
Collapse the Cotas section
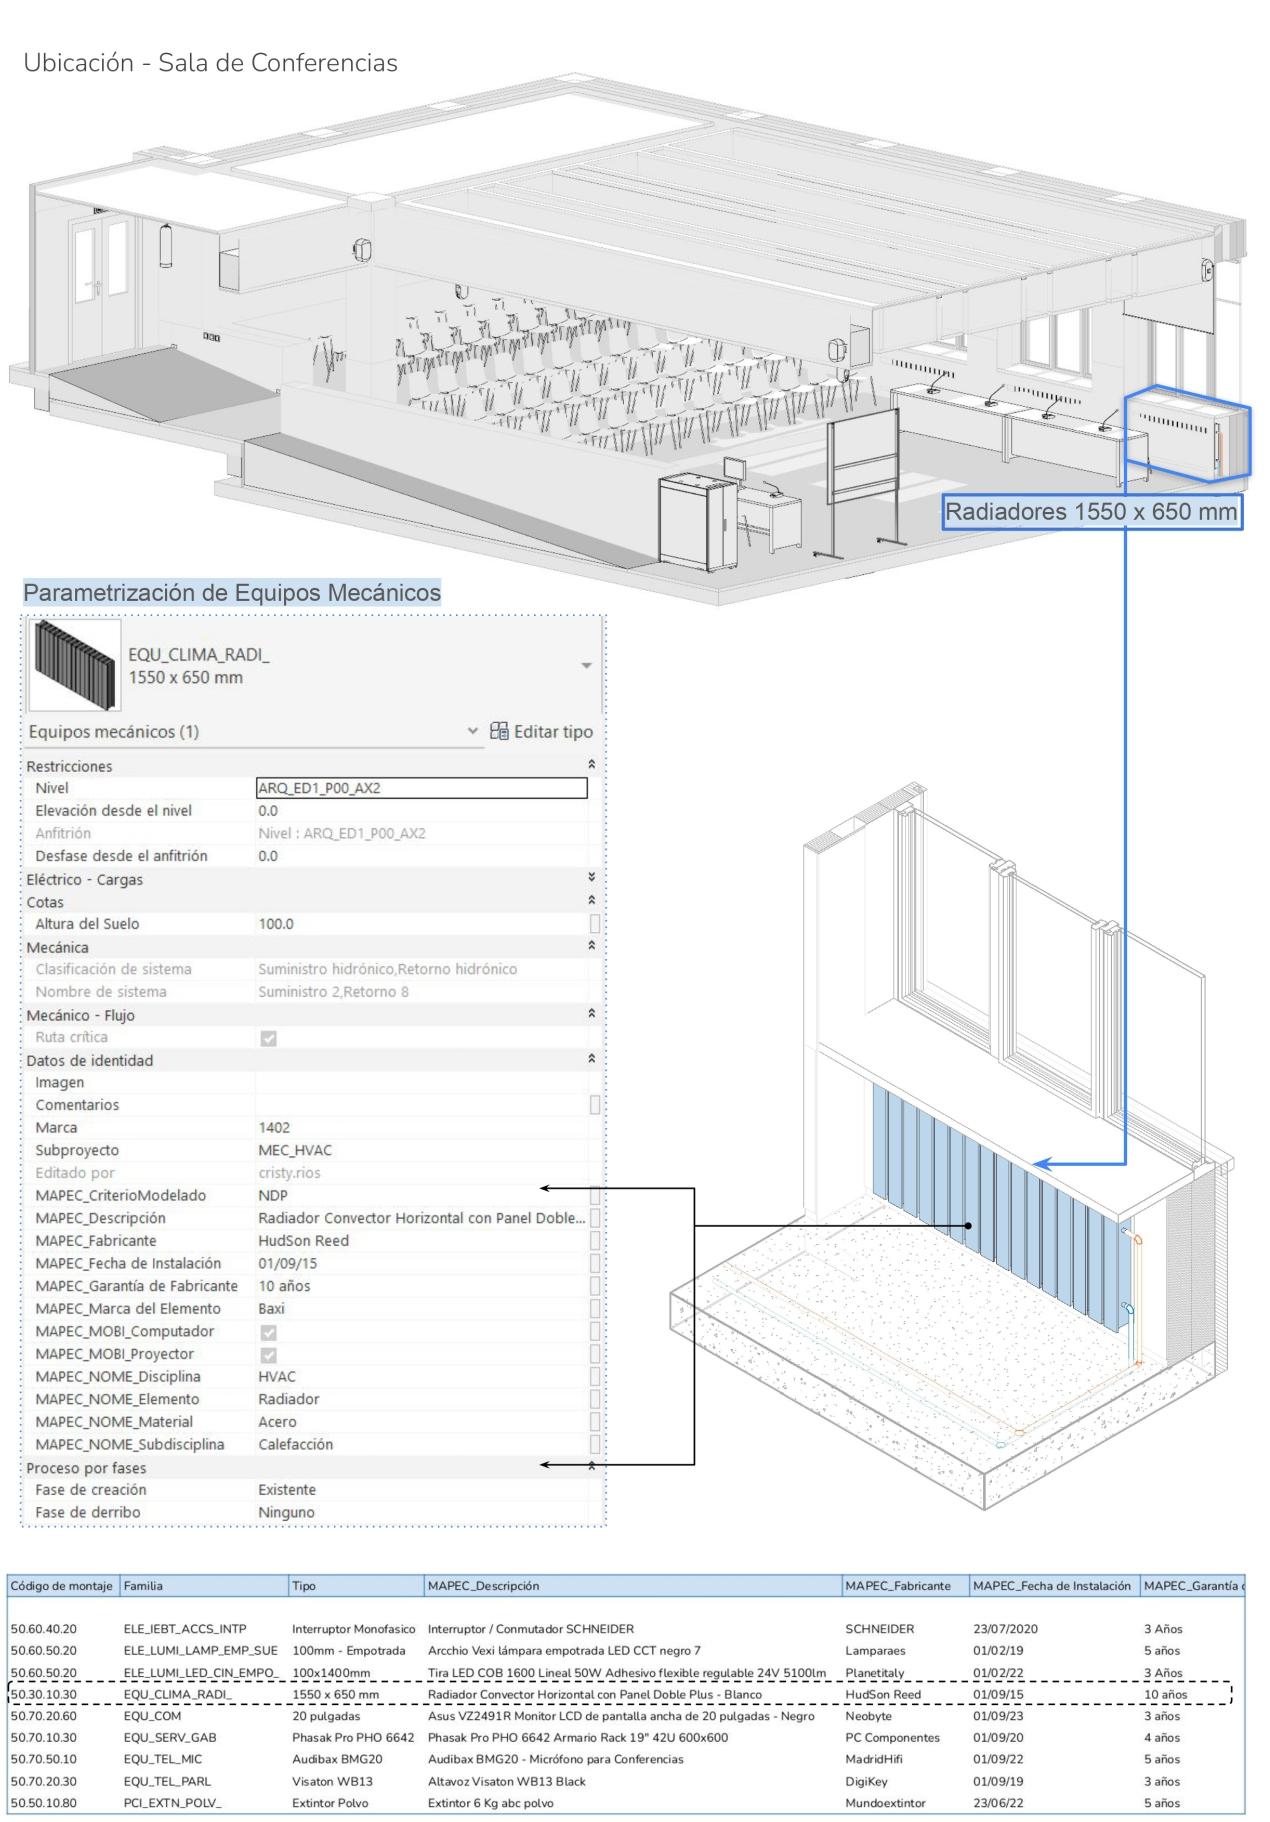592,902
